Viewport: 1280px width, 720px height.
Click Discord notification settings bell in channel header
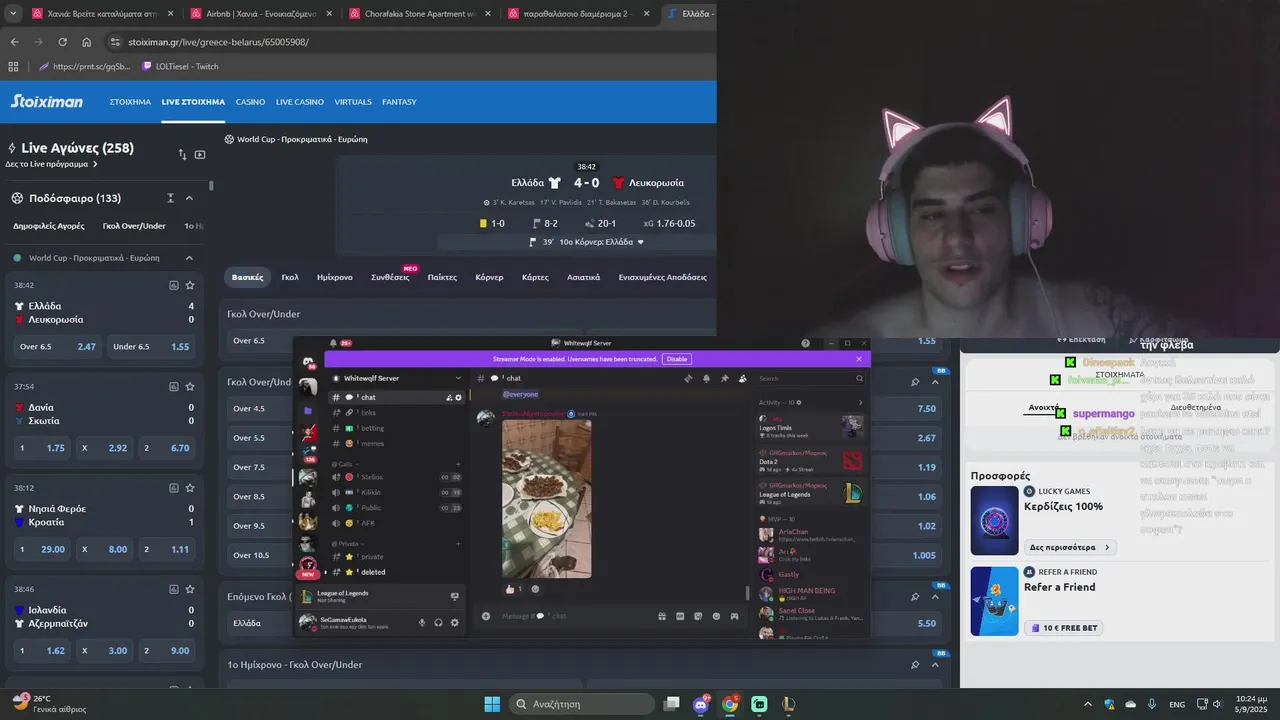(x=706, y=378)
